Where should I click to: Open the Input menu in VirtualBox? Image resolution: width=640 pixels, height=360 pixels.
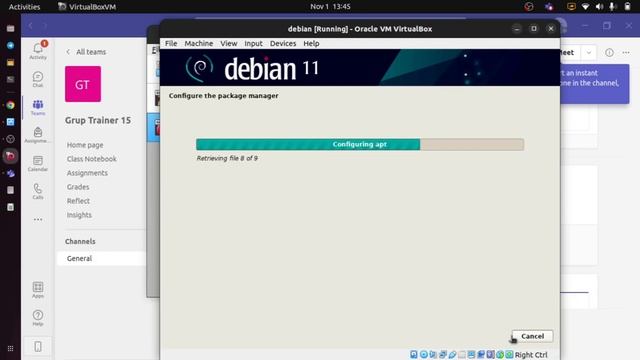pos(253,43)
